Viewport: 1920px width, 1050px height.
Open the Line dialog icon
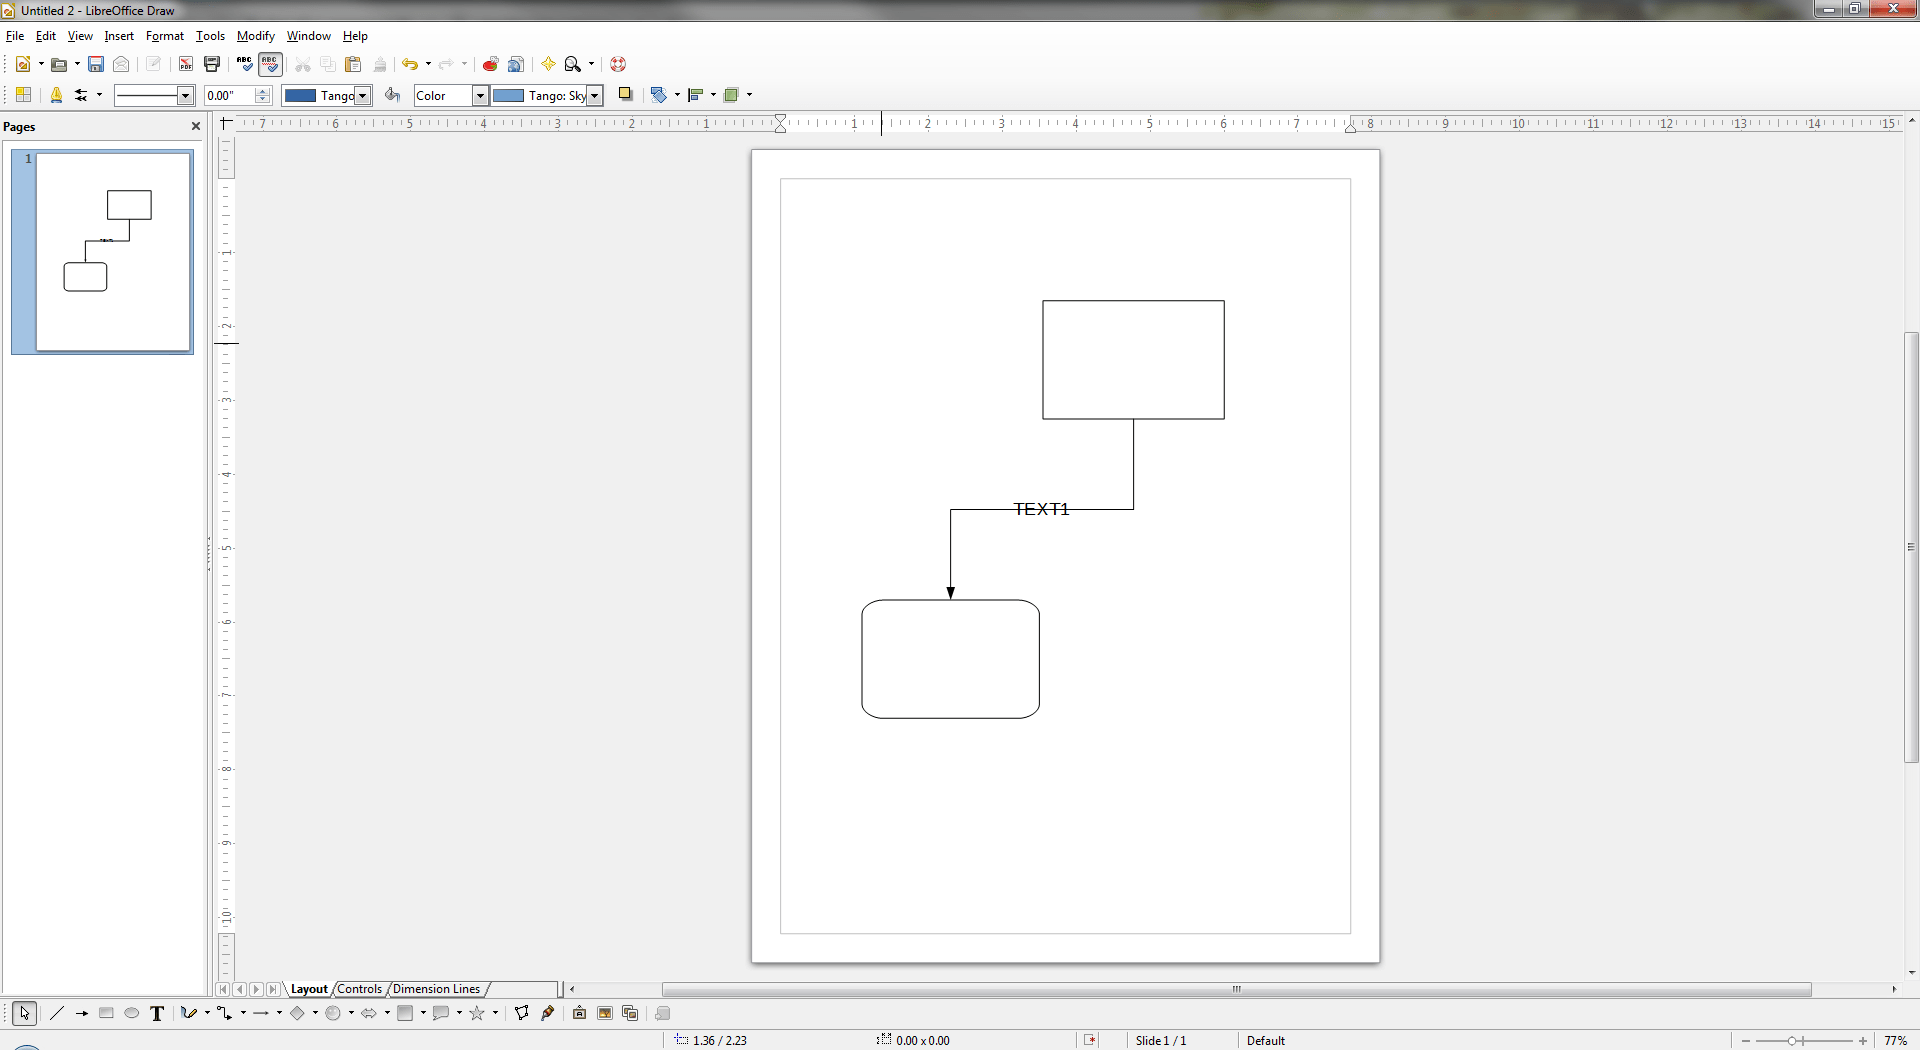click(x=56, y=95)
